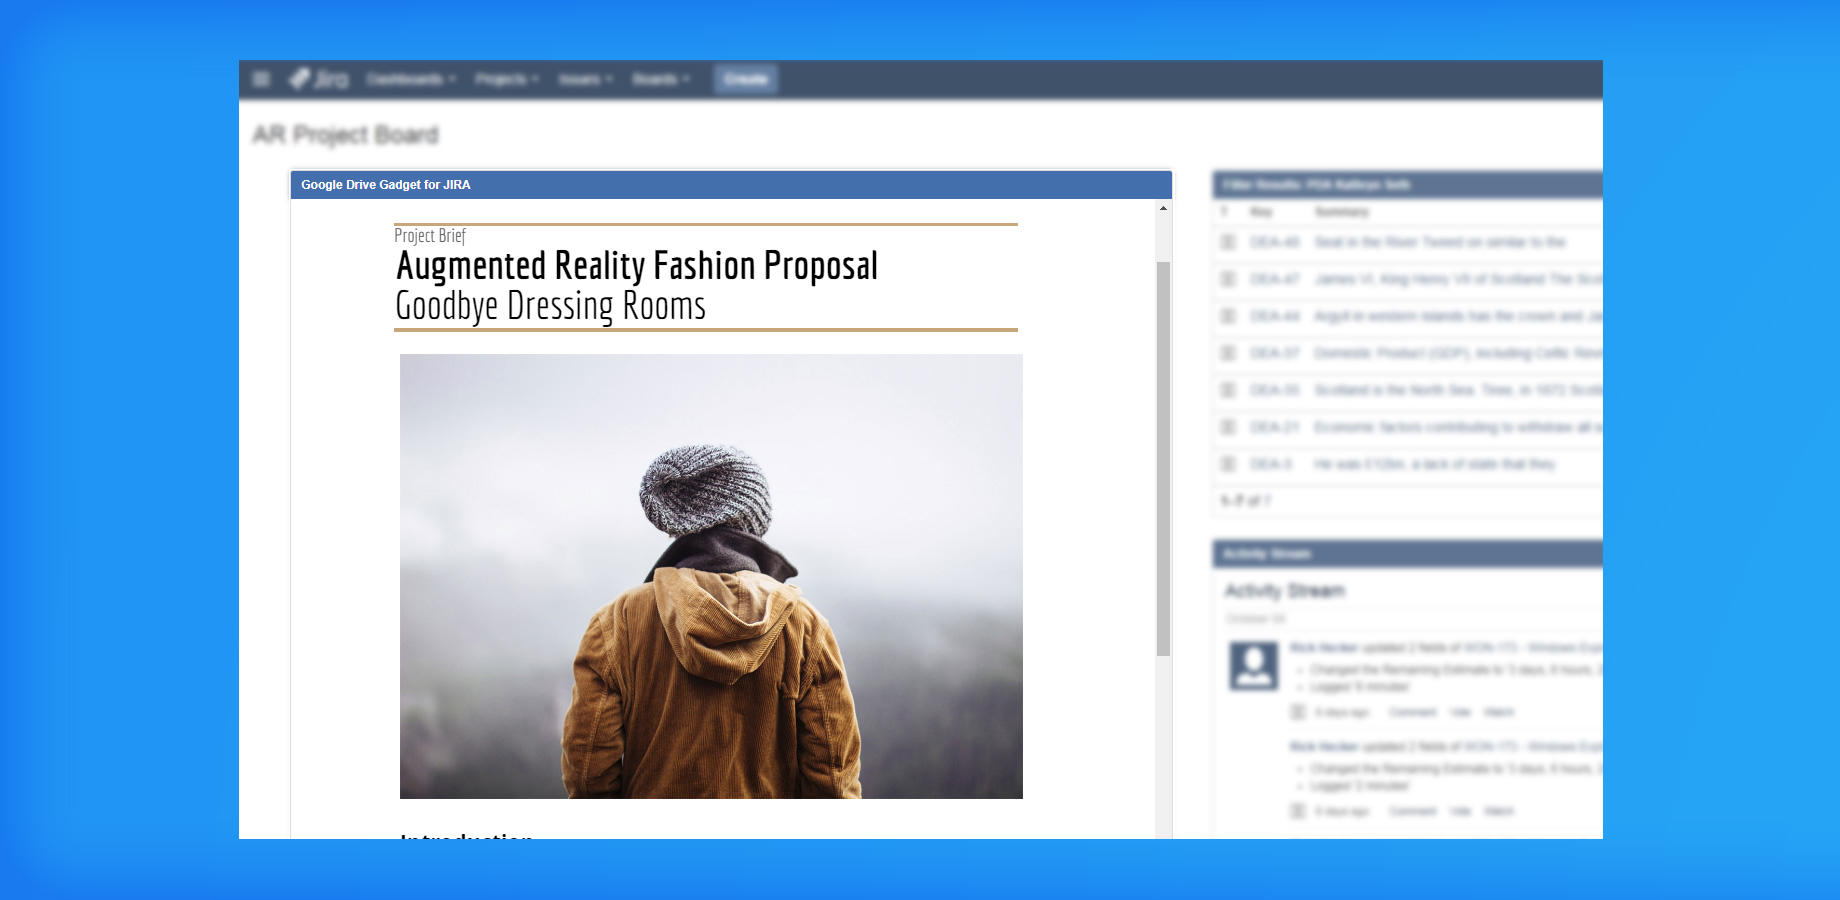
Task: Click the user avatar in Activity Stream
Action: (x=1253, y=666)
